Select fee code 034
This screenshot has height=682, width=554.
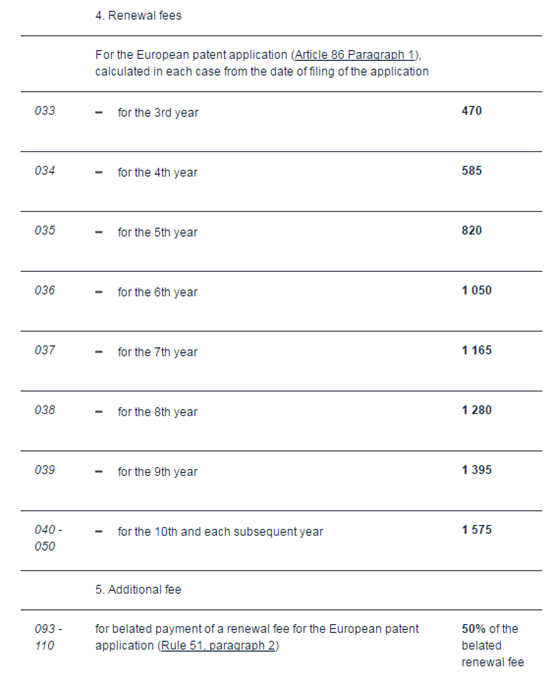click(x=45, y=170)
